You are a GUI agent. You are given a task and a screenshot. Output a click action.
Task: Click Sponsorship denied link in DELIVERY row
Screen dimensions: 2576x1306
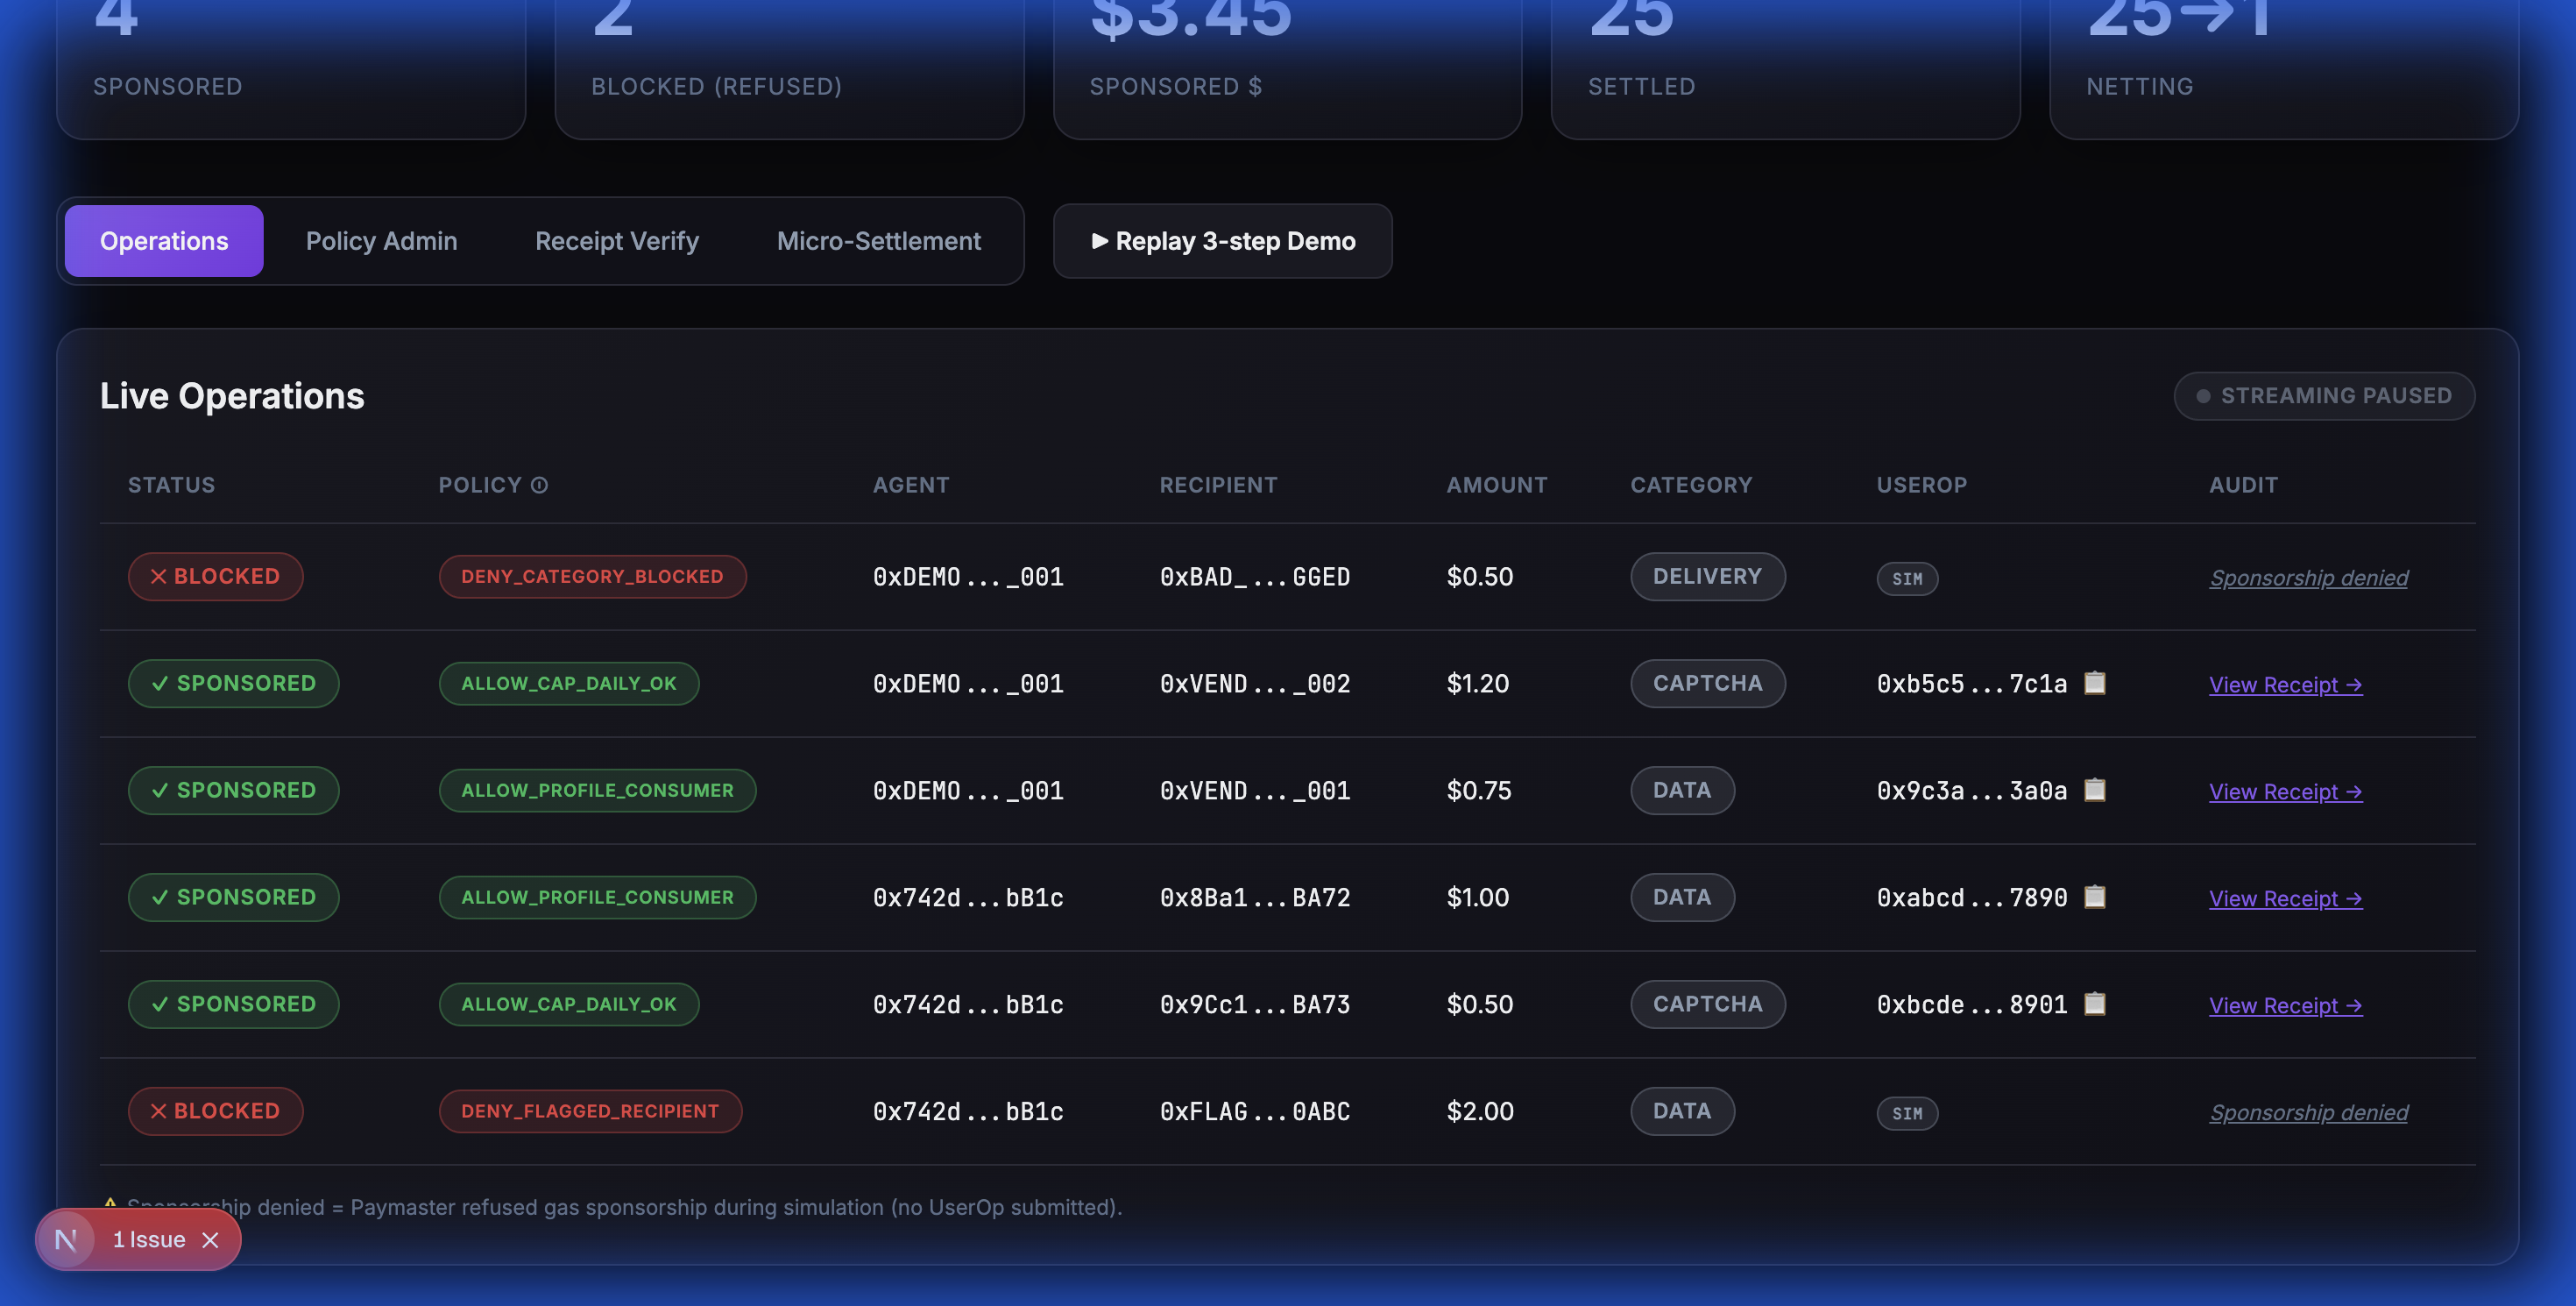click(x=2307, y=578)
